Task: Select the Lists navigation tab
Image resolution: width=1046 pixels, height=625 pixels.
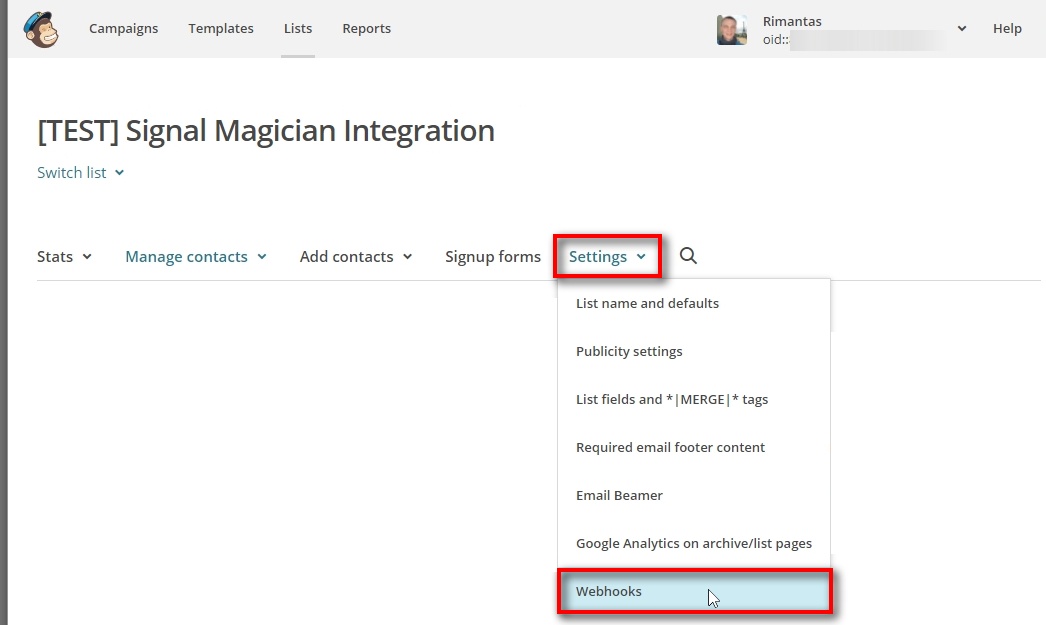Action: (298, 29)
